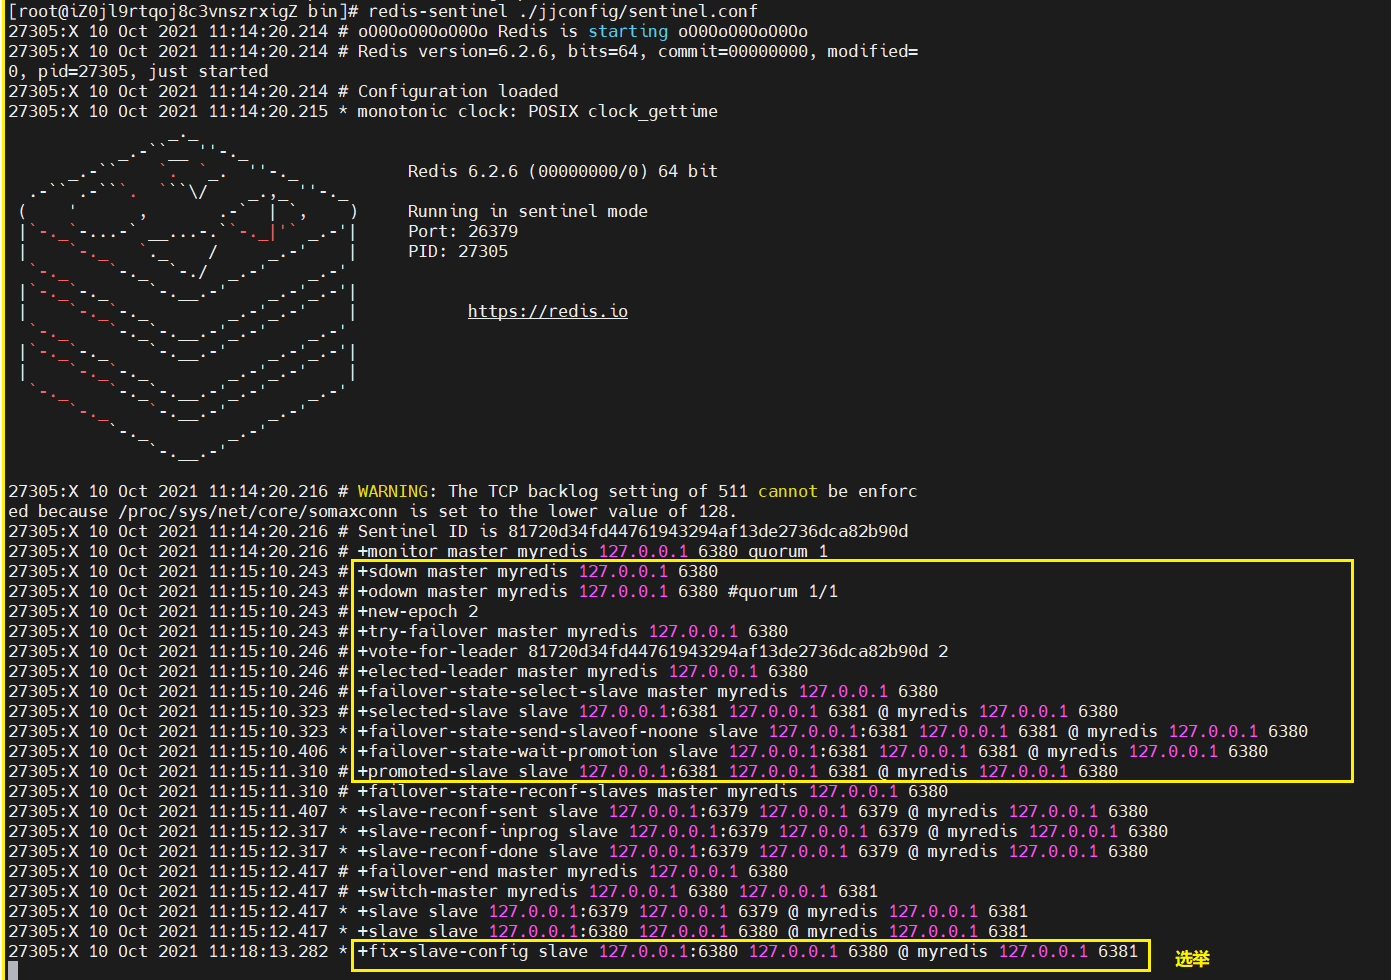
Task: Click '/proc/sys/net/core/somaxconn' path text
Action: point(258,511)
